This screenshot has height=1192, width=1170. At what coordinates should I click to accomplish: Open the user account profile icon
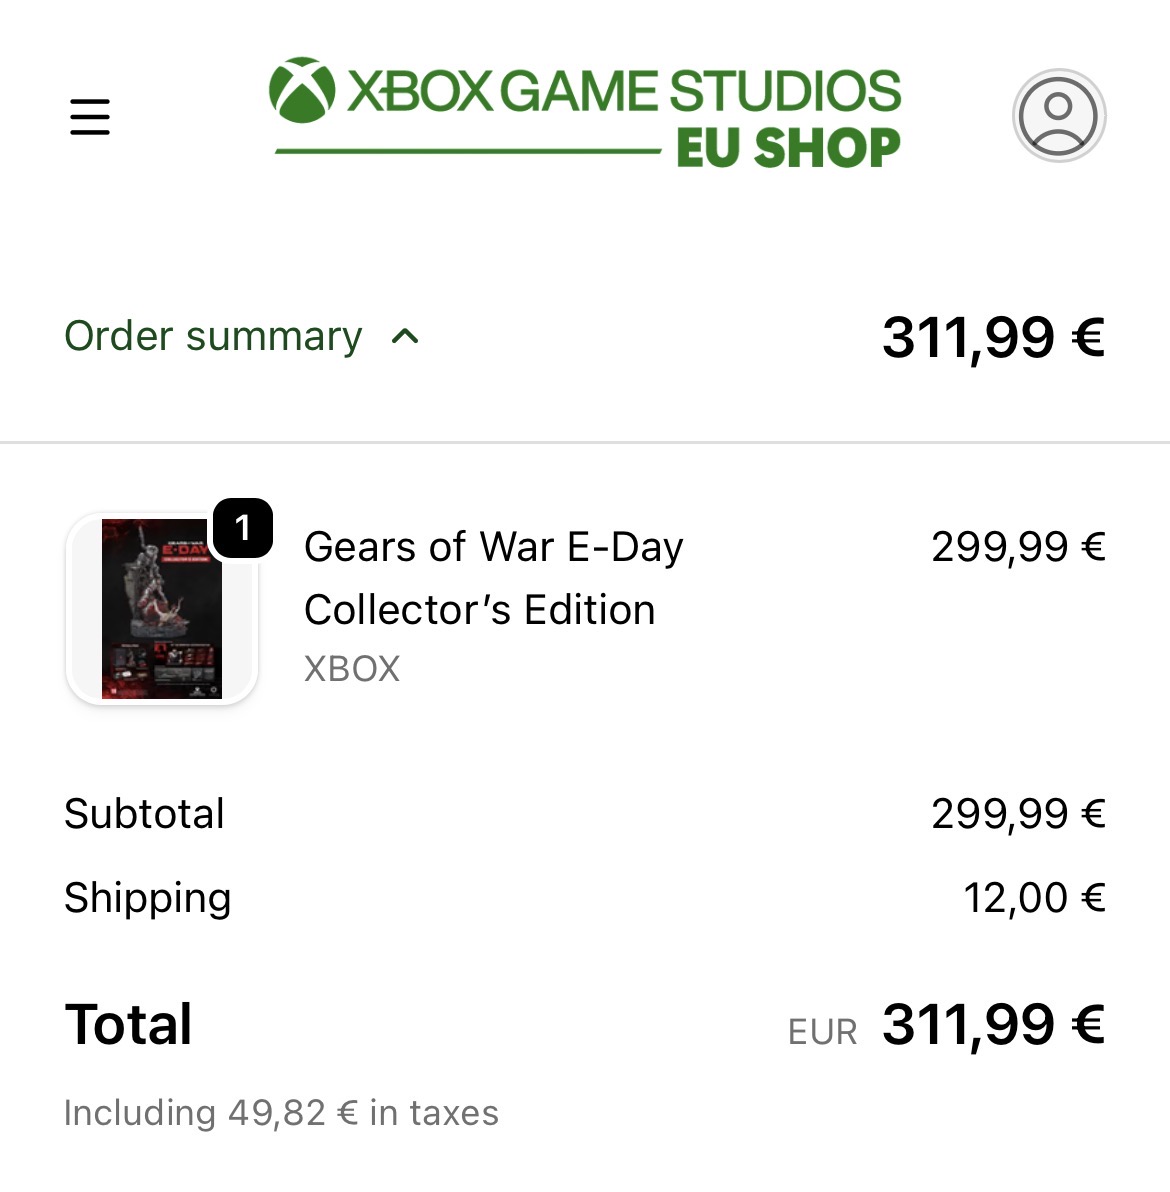coord(1058,116)
